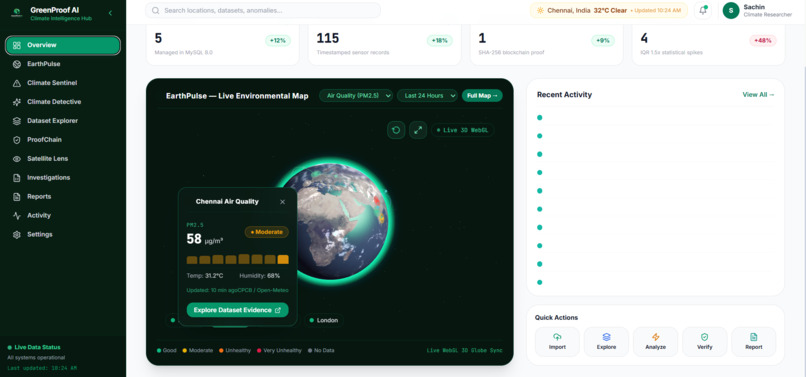Click the Temp: 31.2°C reading
The height and width of the screenshot is (377, 806).
205,276
